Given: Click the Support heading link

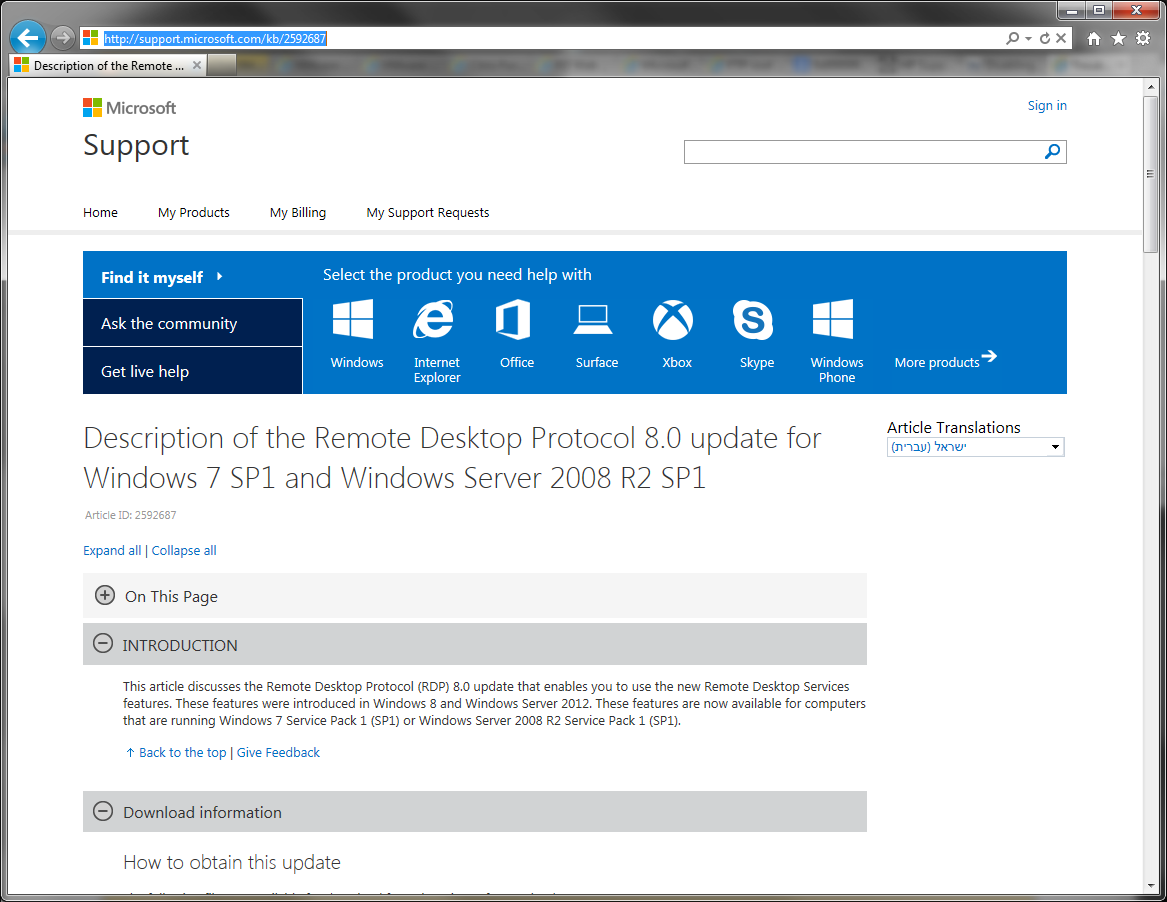Looking at the screenshot, I should [136, 145].
